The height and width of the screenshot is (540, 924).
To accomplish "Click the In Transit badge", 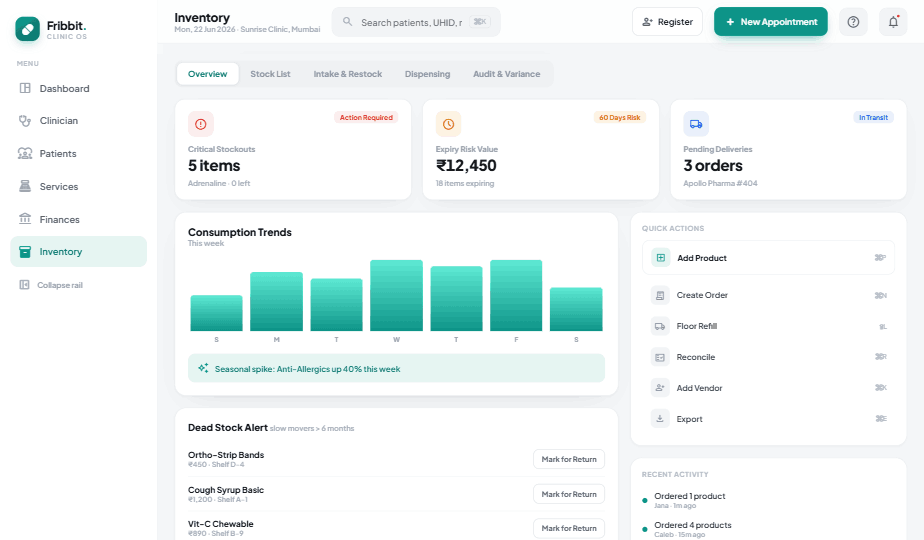I will (x=873, y=117).
